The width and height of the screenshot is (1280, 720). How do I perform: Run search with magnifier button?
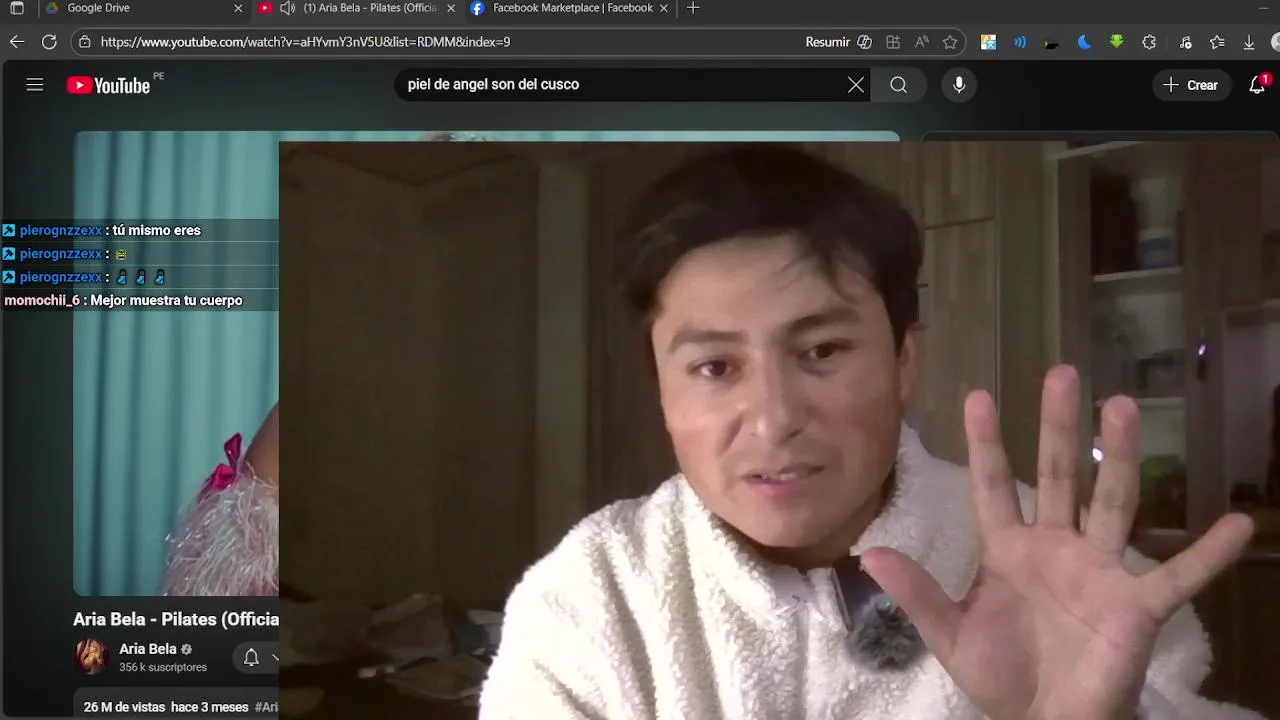[x=899, y=85]
